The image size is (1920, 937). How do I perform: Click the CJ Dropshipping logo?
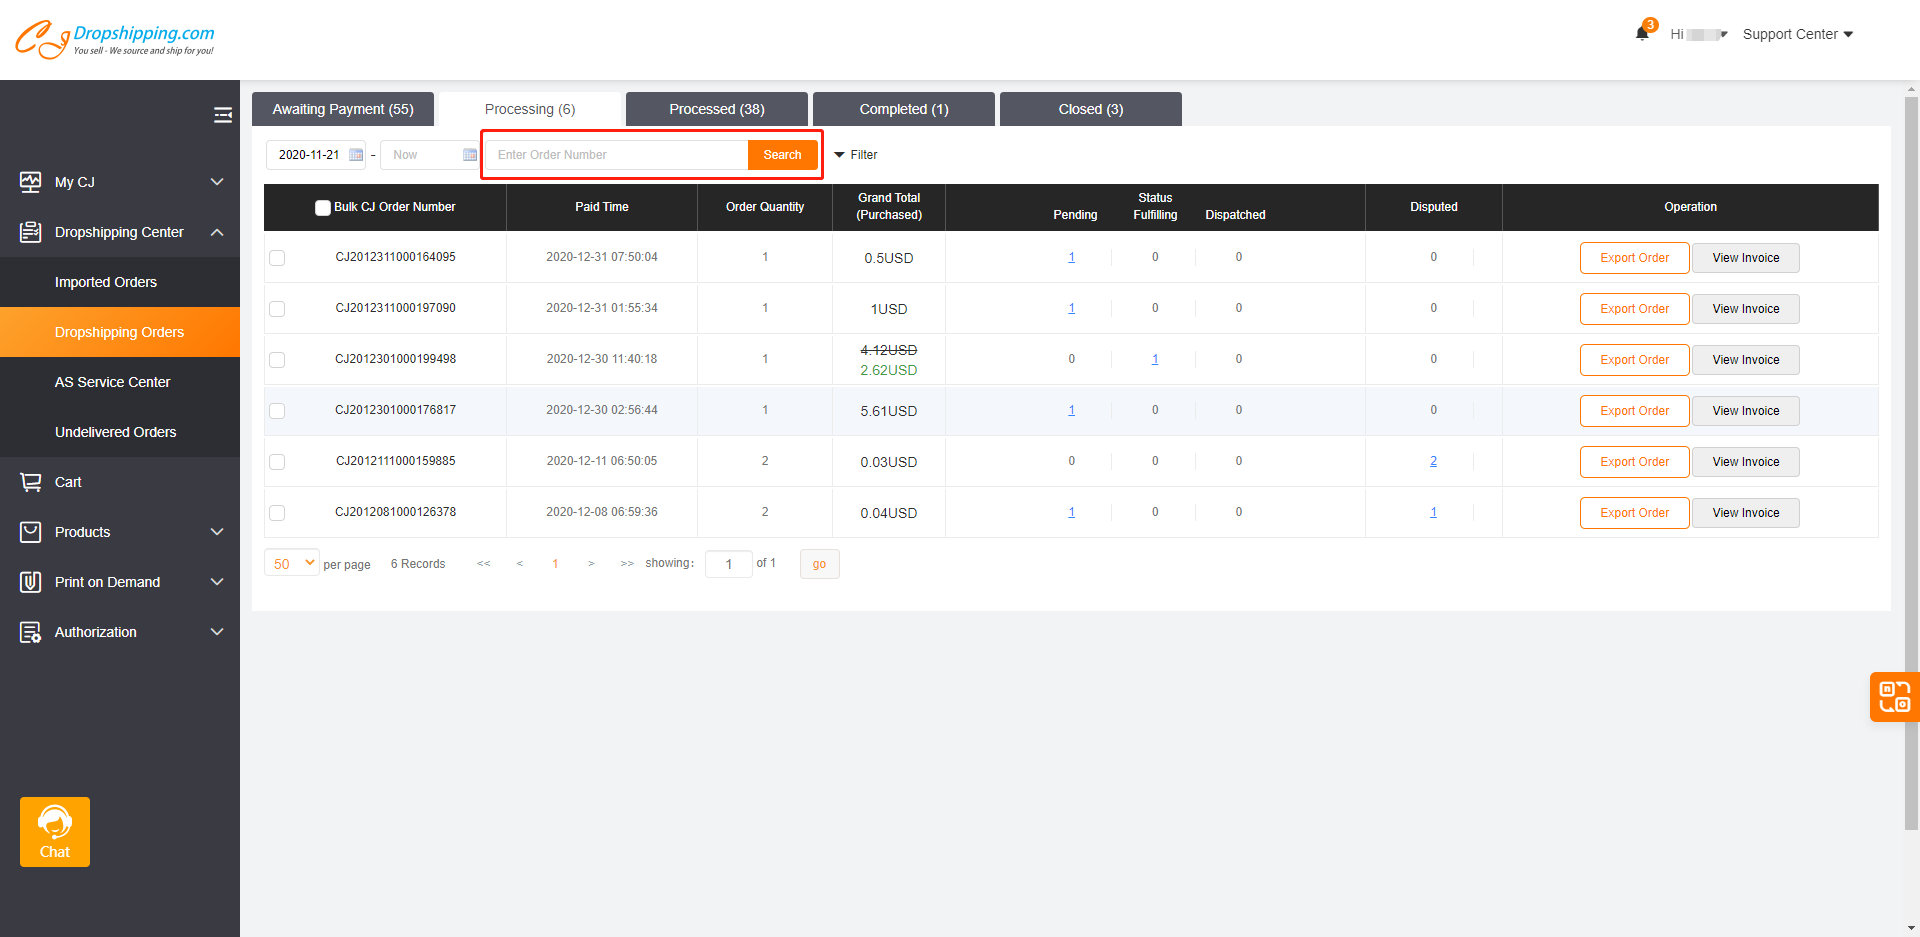tap(115, 38)
